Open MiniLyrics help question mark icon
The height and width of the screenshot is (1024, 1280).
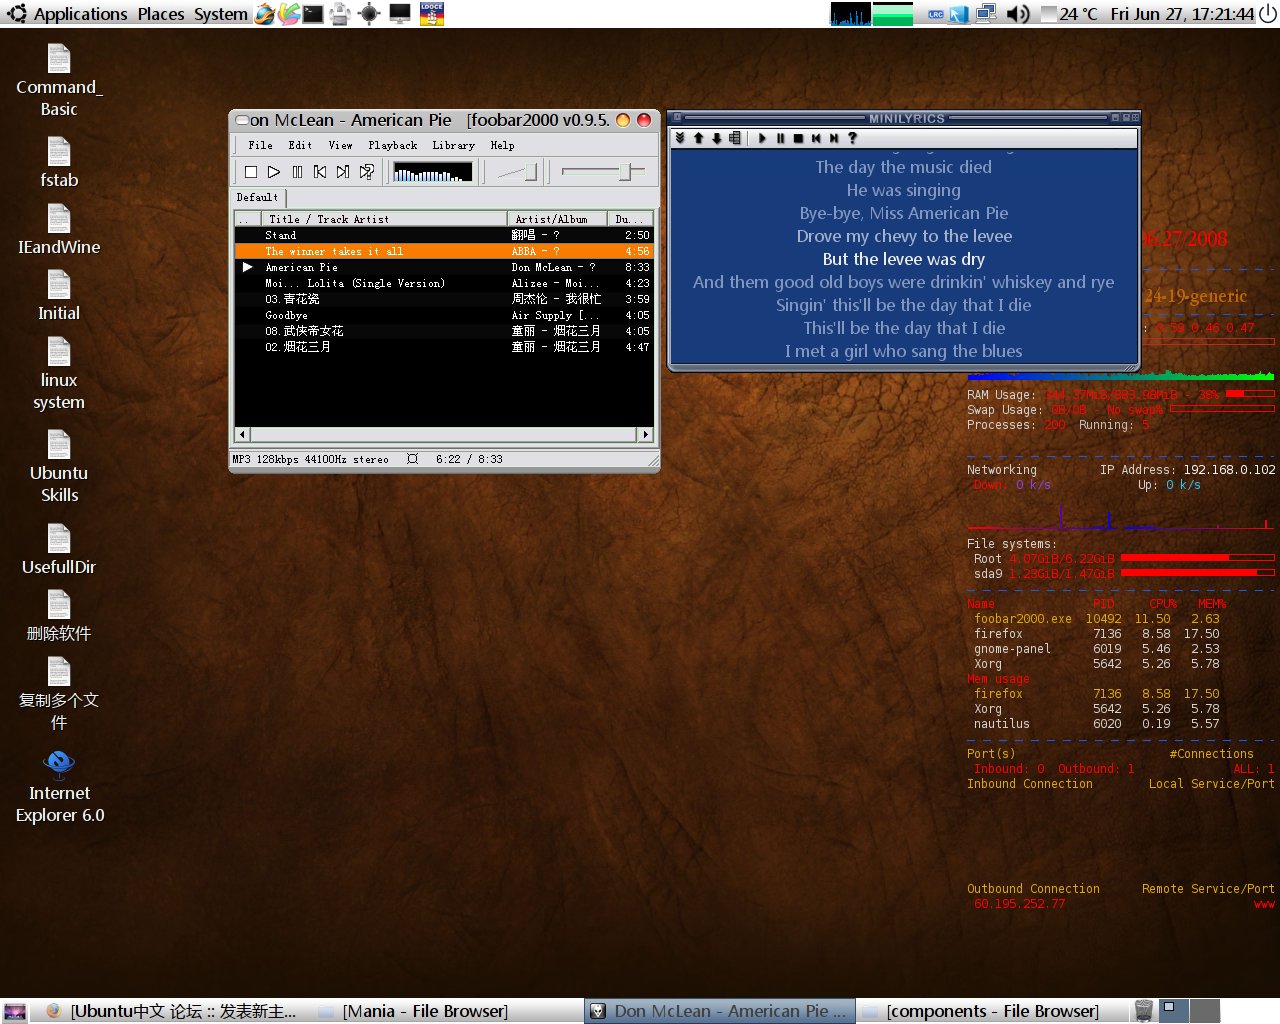pos(852,138)
